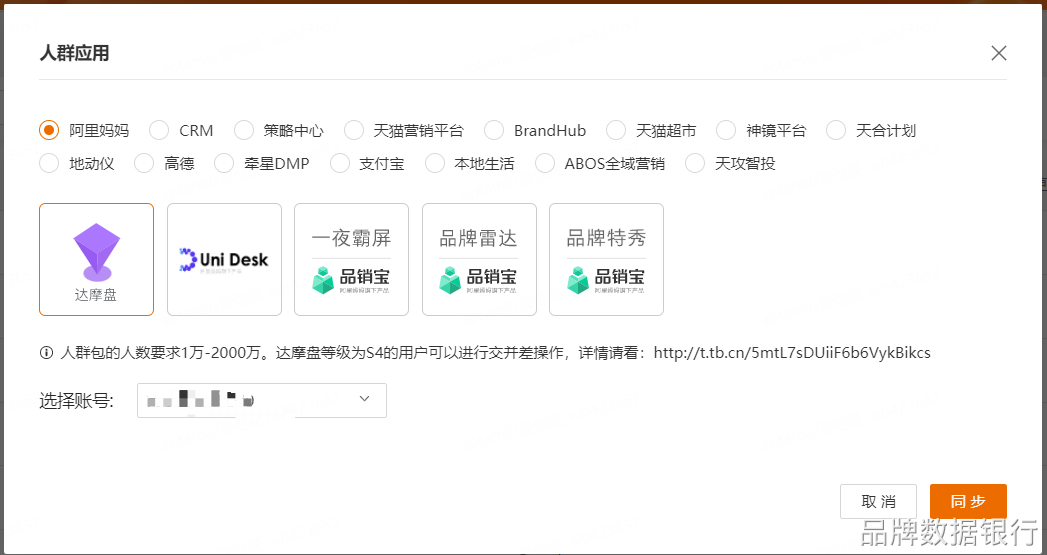The image size is (1047, 555).
Task: Open the 选择账号 account dropdown
Action: [x=262, y=401]
